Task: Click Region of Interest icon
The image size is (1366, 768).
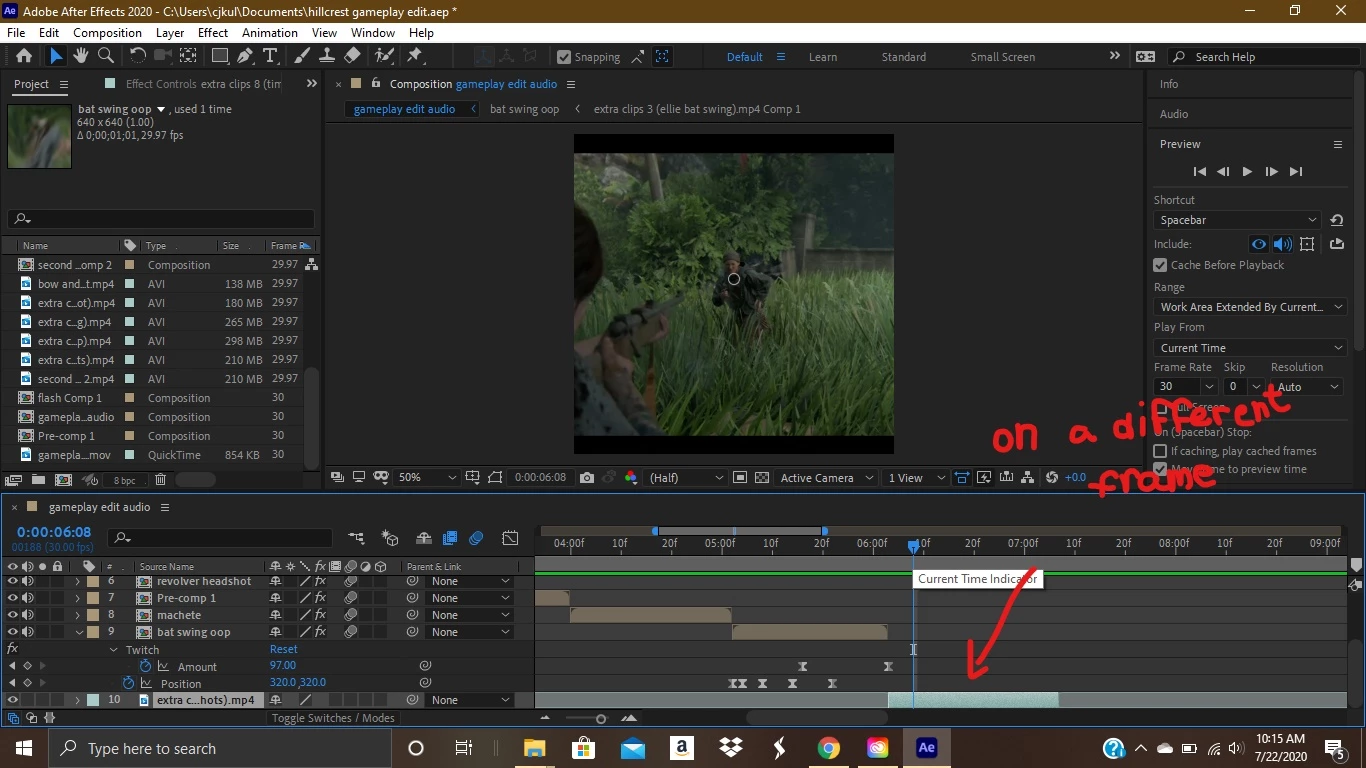Action: click(x=740, y=478)
